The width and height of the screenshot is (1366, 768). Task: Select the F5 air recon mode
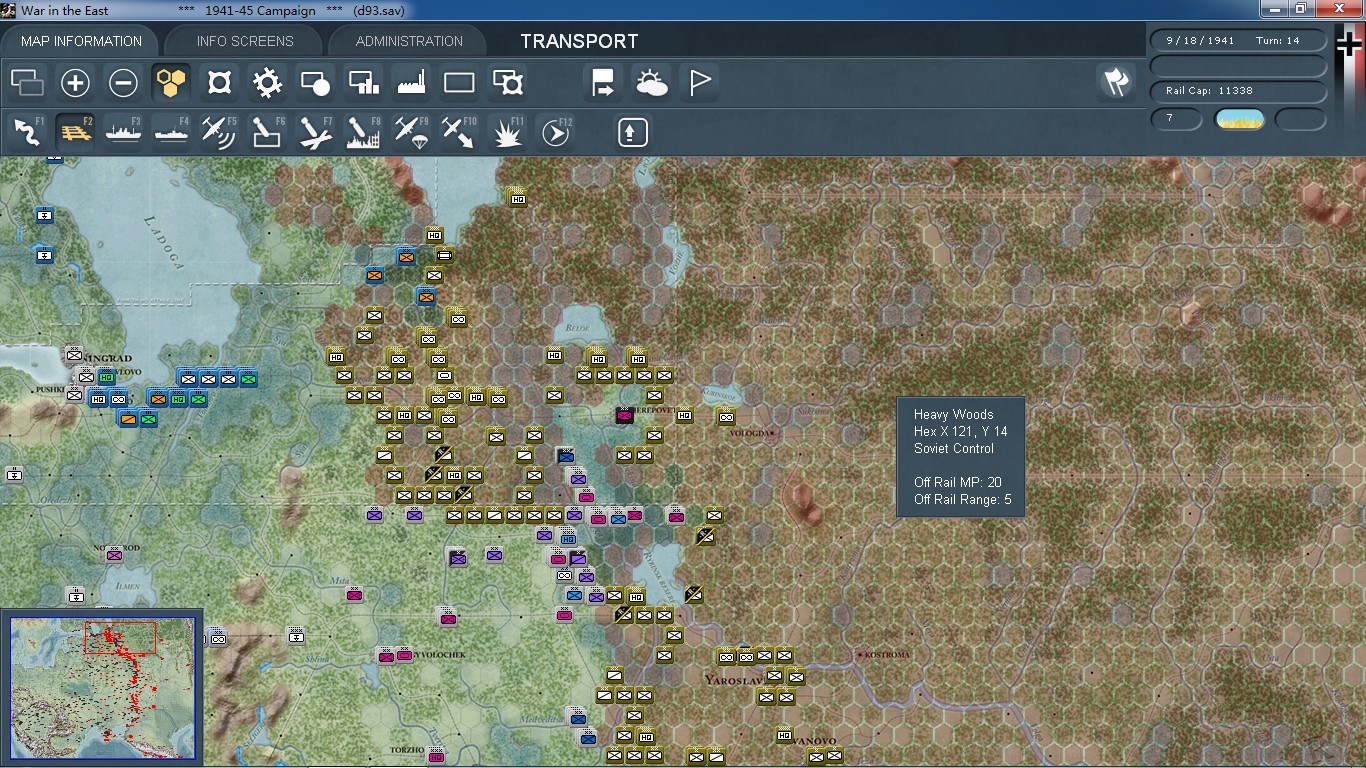pyautogui.click(x=219, y=132)
